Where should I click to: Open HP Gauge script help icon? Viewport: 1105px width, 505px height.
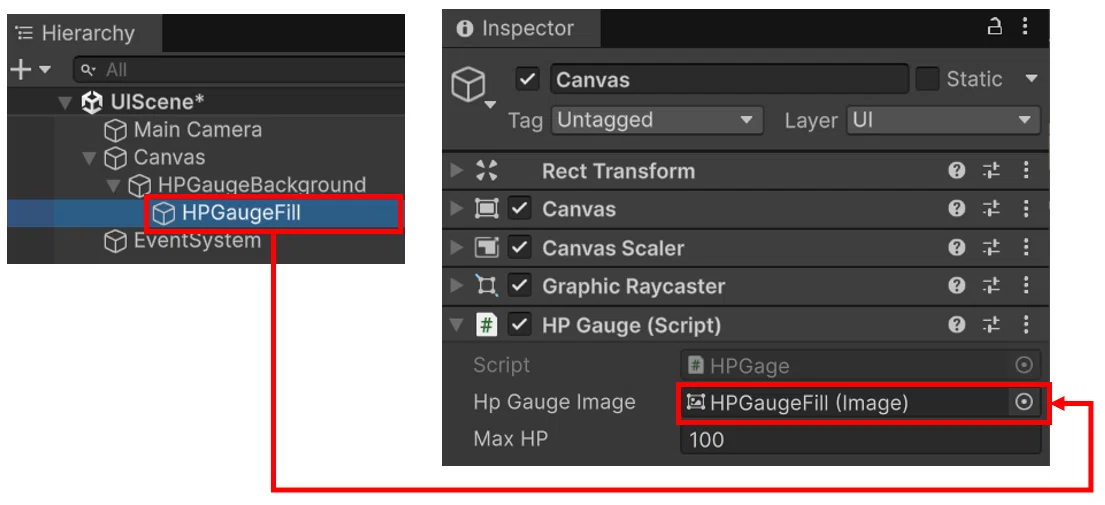[x=956, y=325]
